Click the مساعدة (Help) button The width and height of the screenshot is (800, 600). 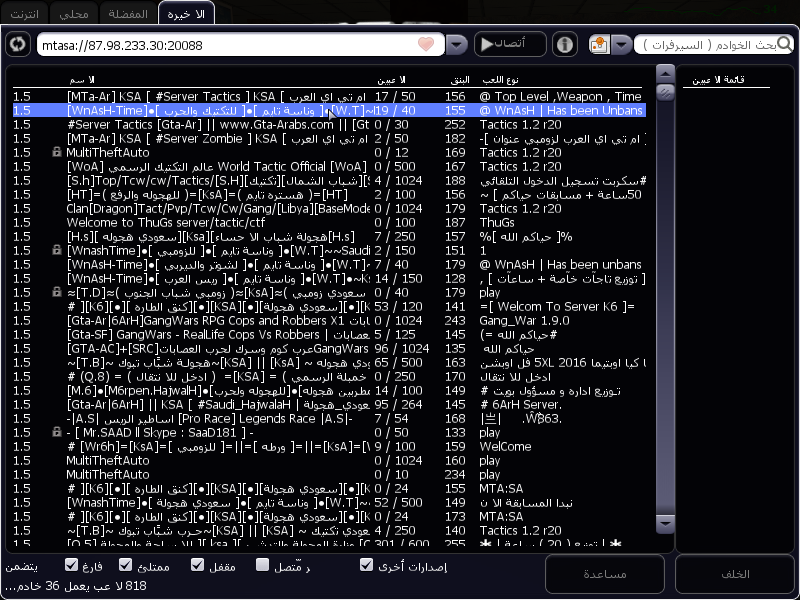[x=604, y=574]
